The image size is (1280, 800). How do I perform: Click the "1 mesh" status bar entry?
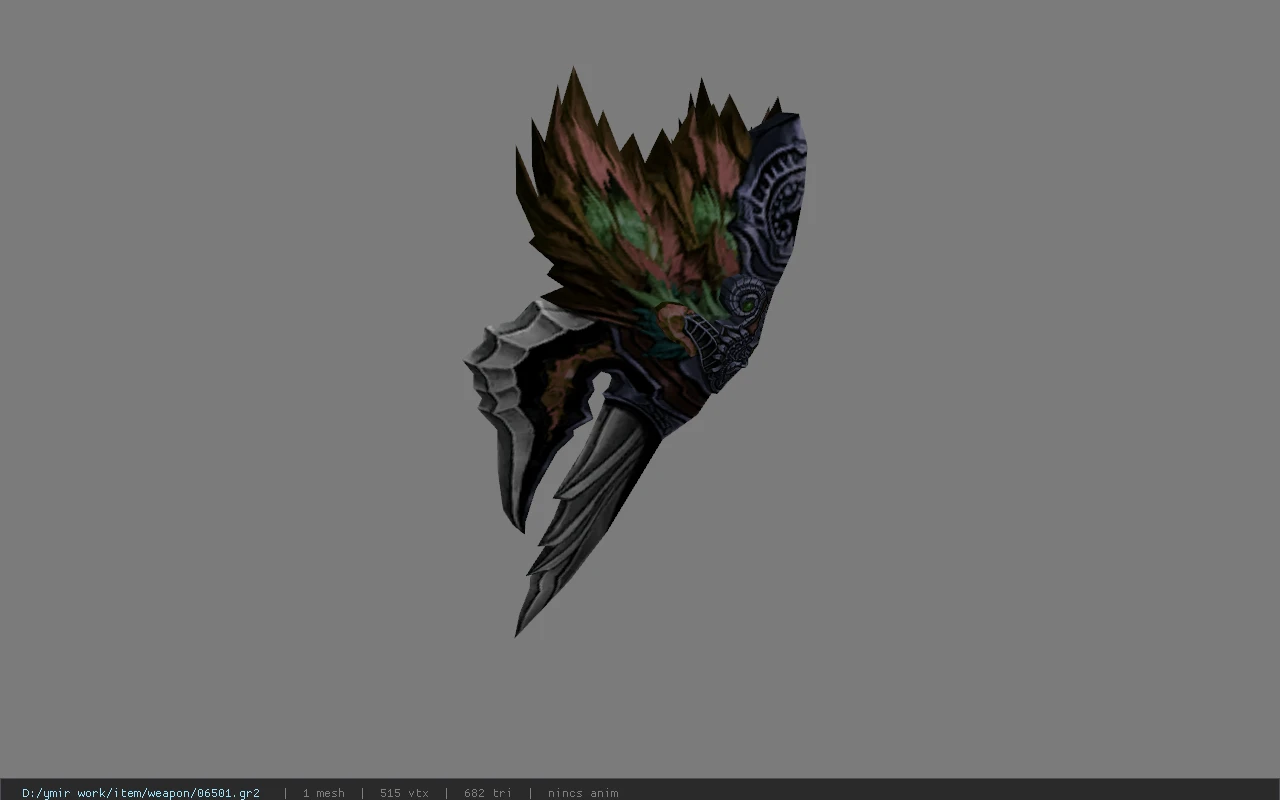pos(323,793)
